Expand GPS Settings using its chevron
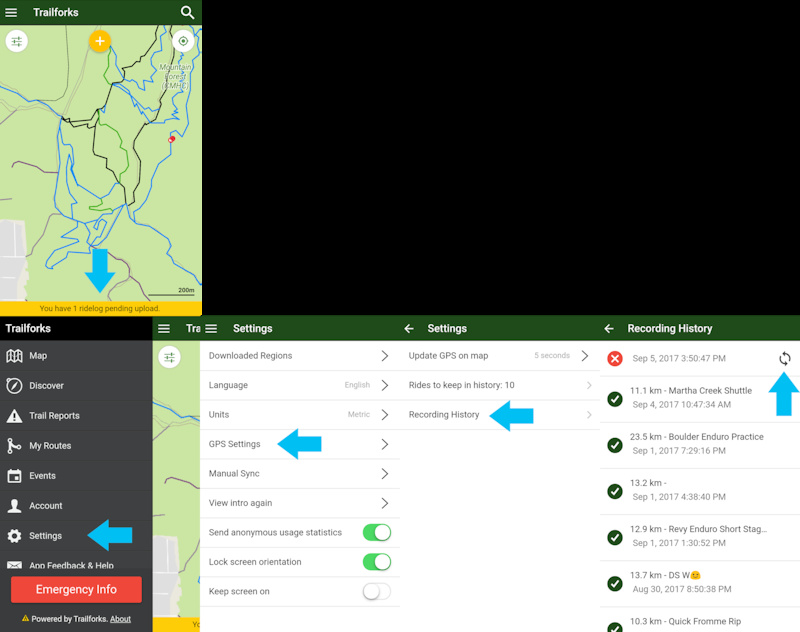The width and height of the screenshot is (800, 632). pos(385,444)
